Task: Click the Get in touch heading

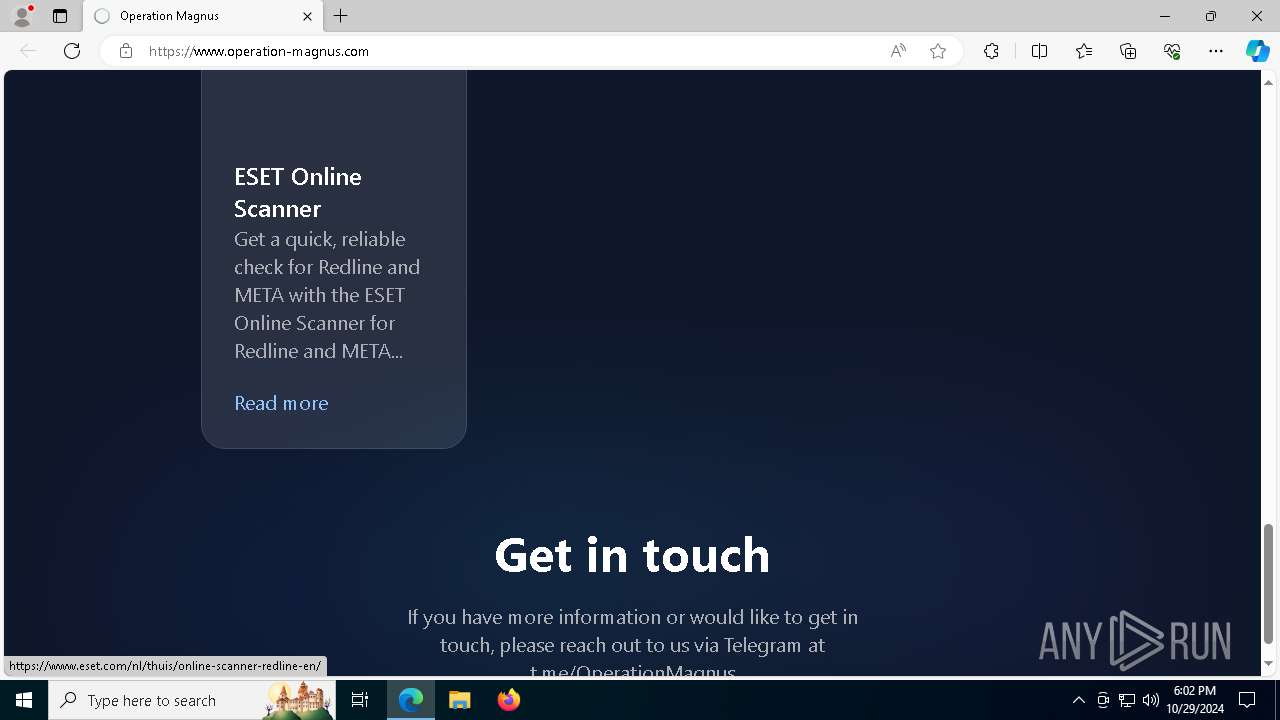Action: [x=632, y=554]
